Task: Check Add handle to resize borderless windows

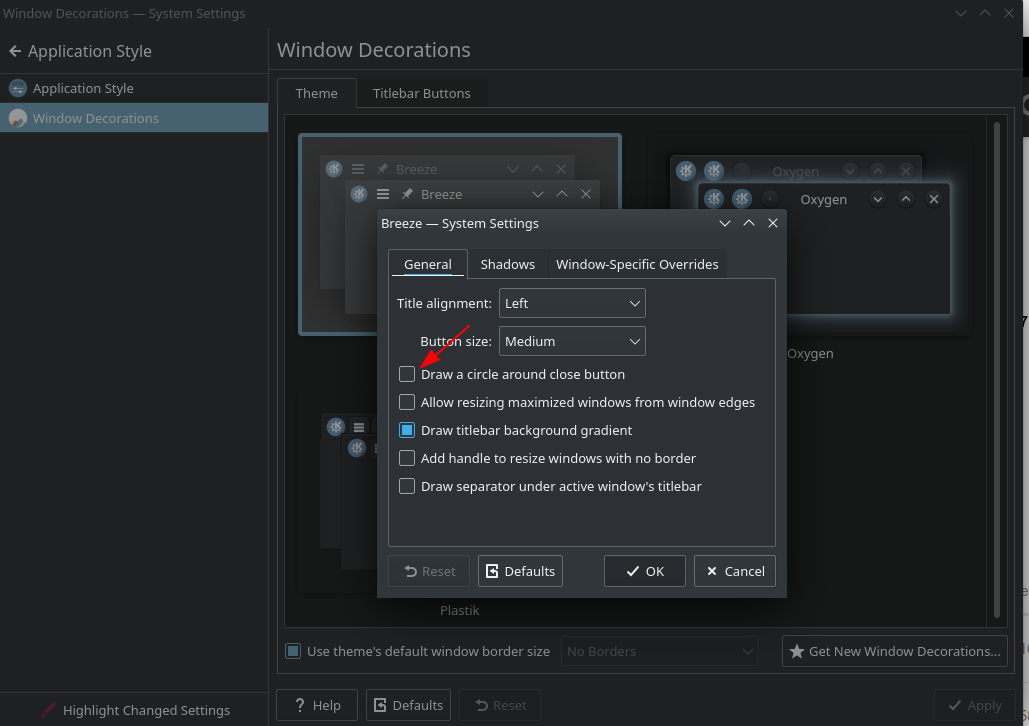Action: pos(407,458)
